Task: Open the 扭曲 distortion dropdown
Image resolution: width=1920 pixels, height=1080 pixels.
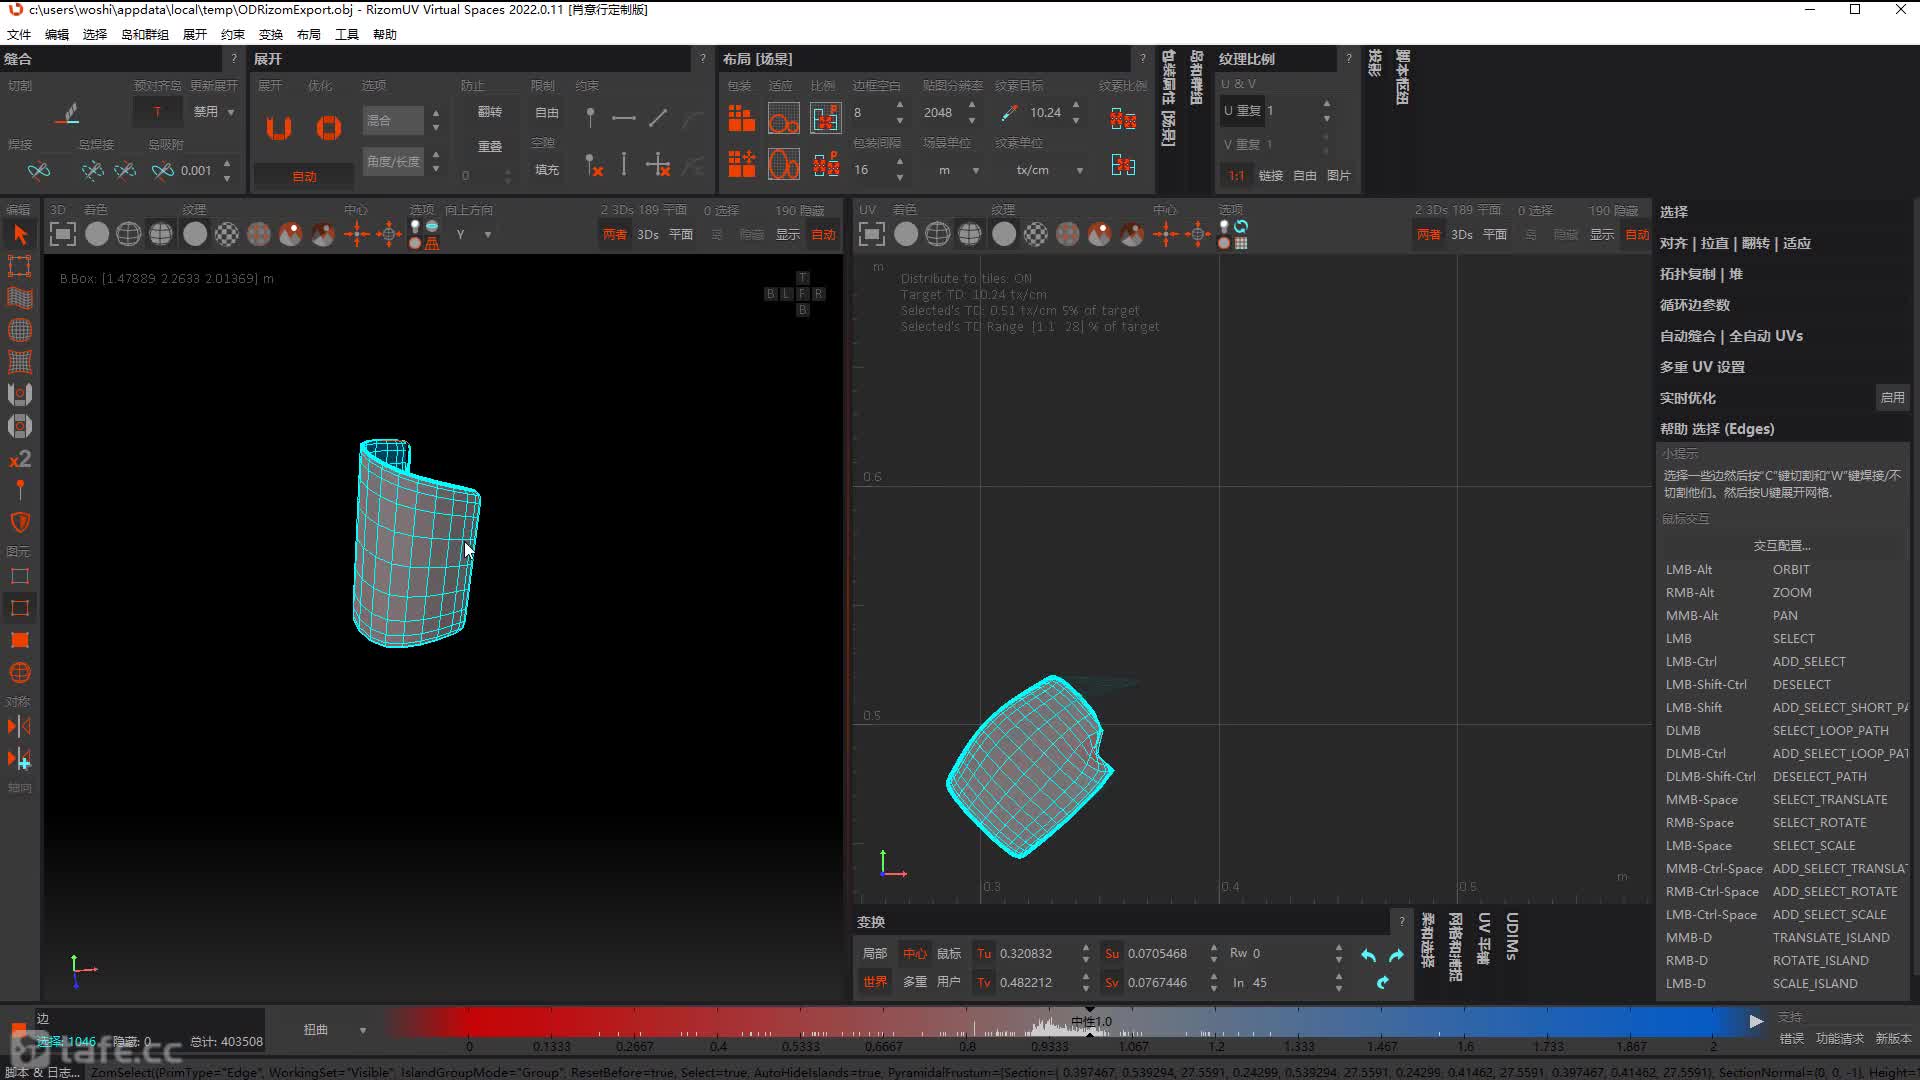Action: [x=334, y=1029]
